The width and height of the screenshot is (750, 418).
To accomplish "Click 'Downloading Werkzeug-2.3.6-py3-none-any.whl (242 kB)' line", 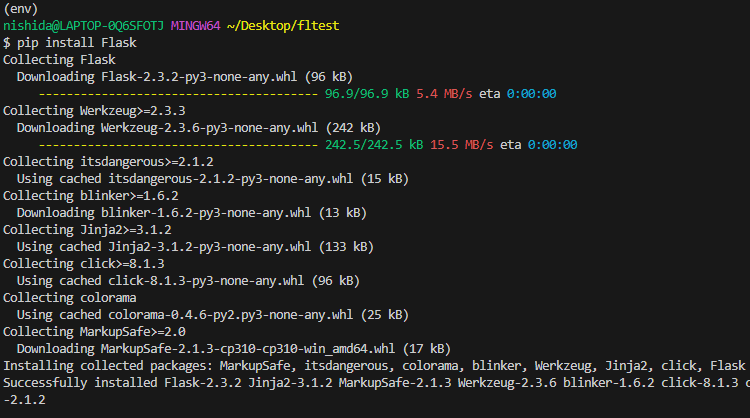I will (199, 128).
